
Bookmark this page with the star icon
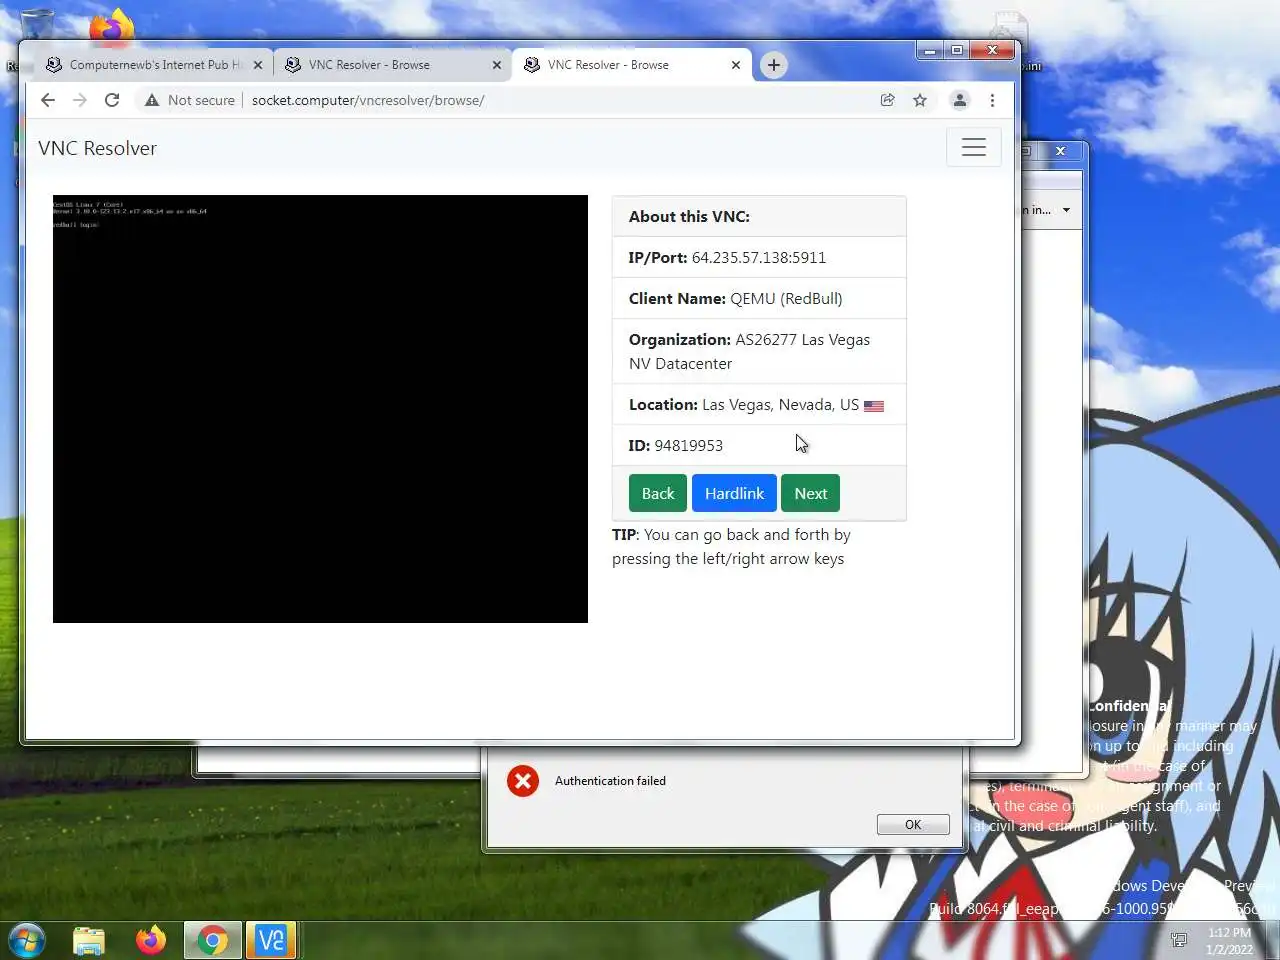920,100
